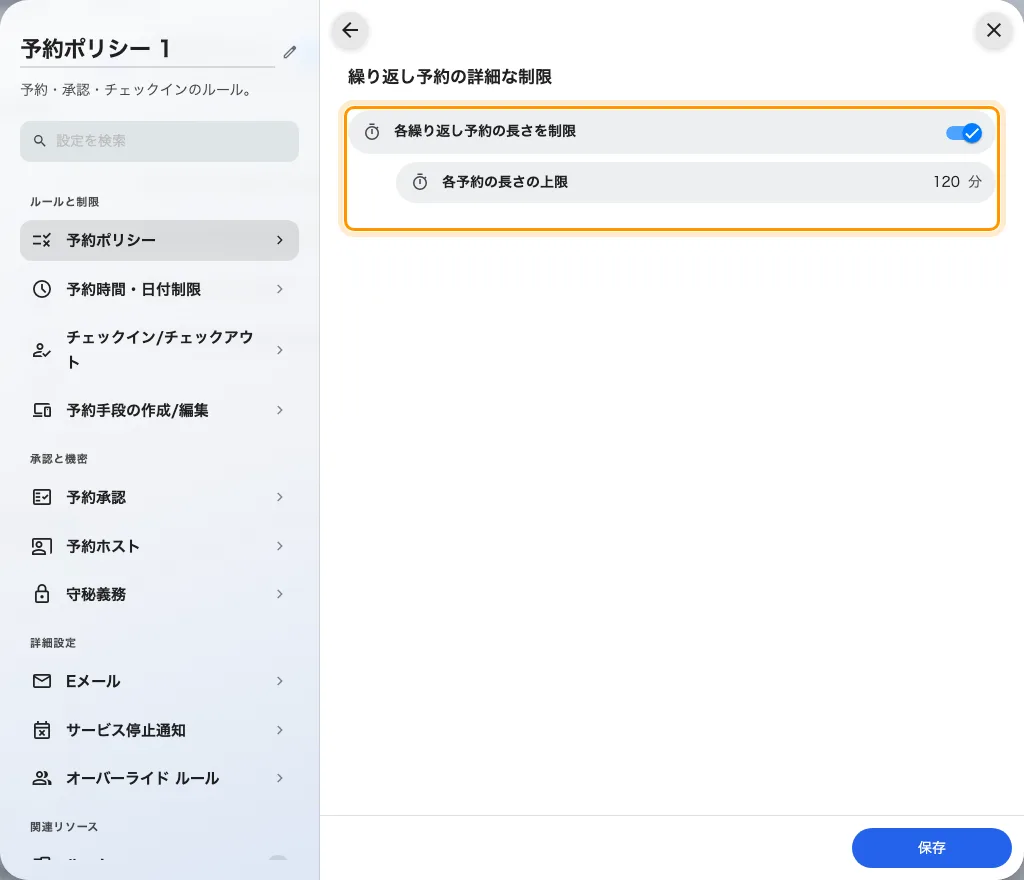
Task: Open 予約承認 settings
Action: [159, 497]
